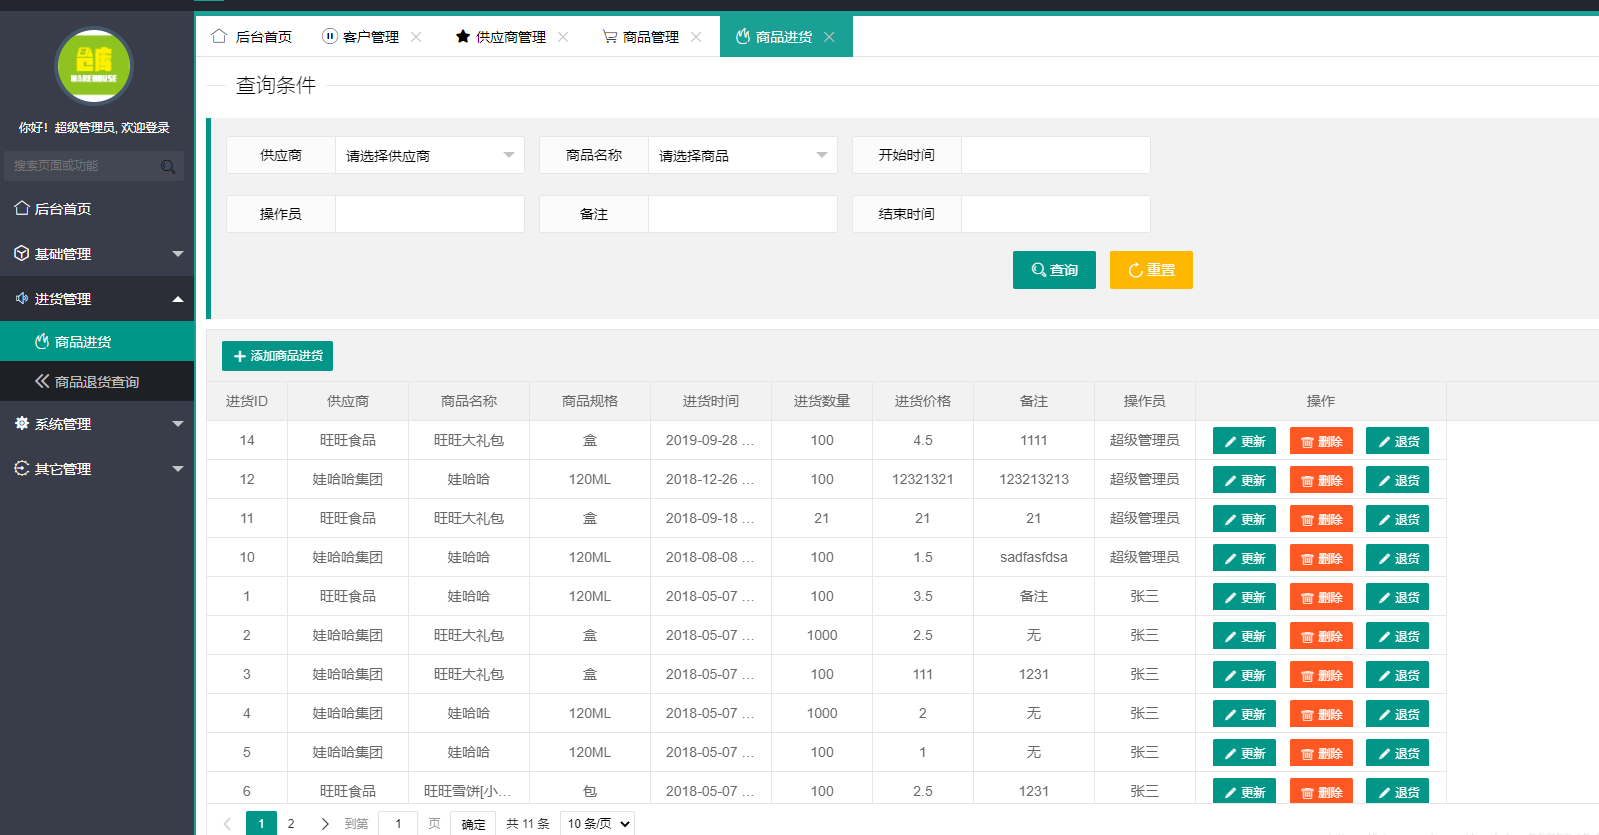
Task: Close the 商品进货 tab
Action: pos(829,37)
